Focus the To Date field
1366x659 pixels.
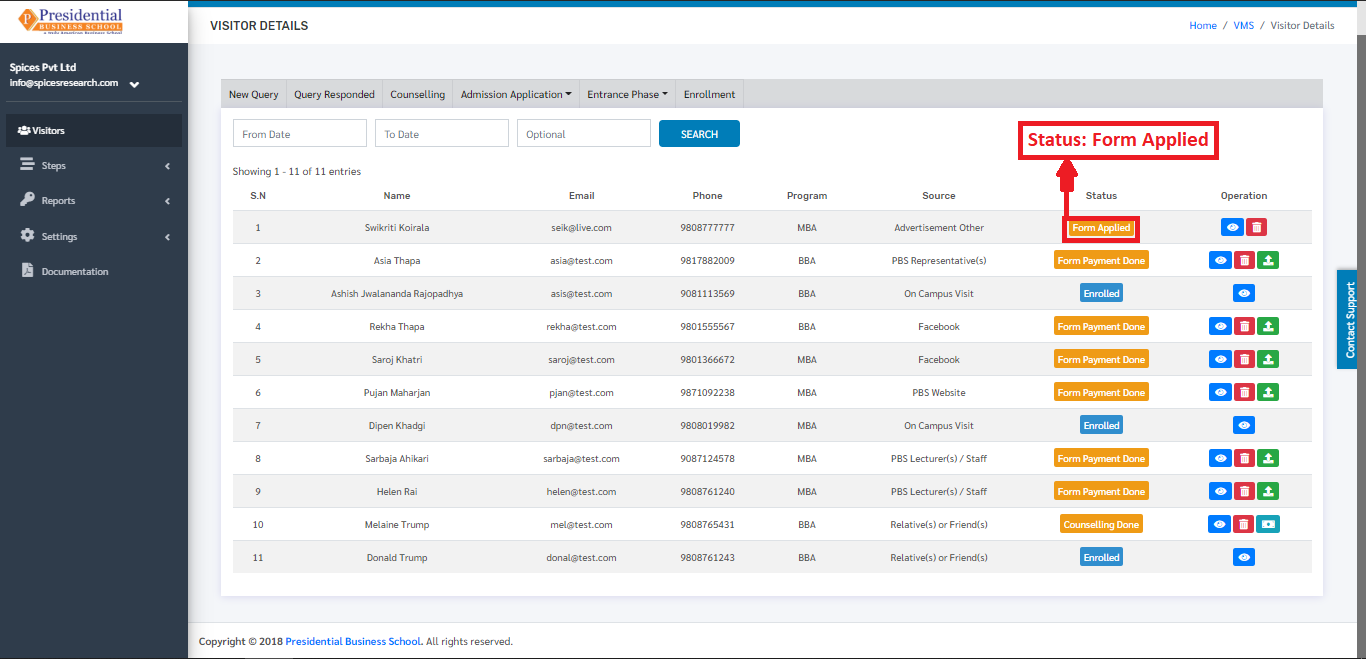coord(442,134)
